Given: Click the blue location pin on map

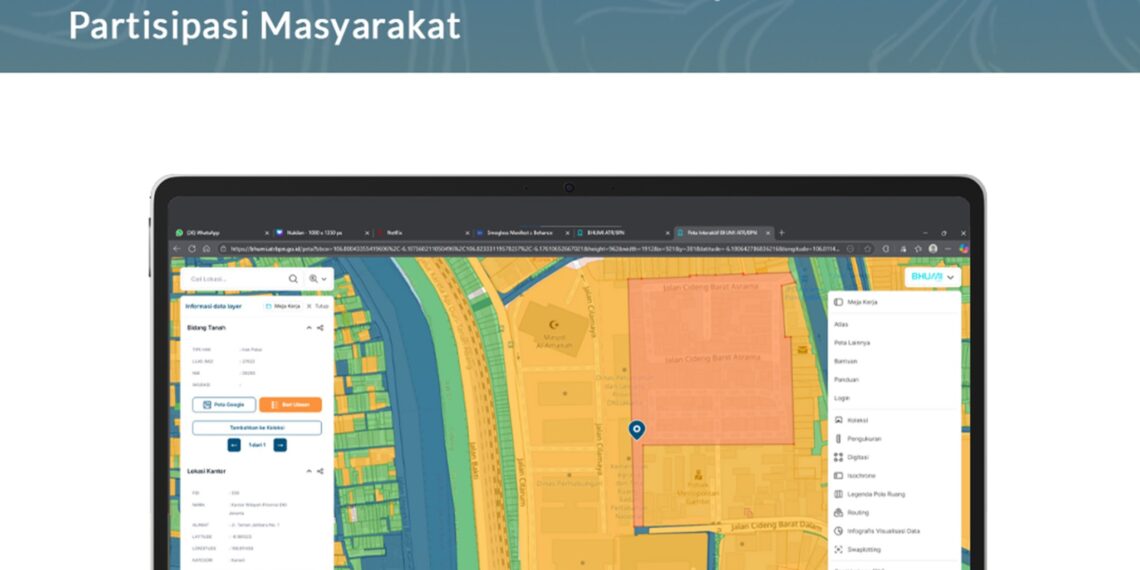Looking at the screenshot, I should click(x=637, y=430).
